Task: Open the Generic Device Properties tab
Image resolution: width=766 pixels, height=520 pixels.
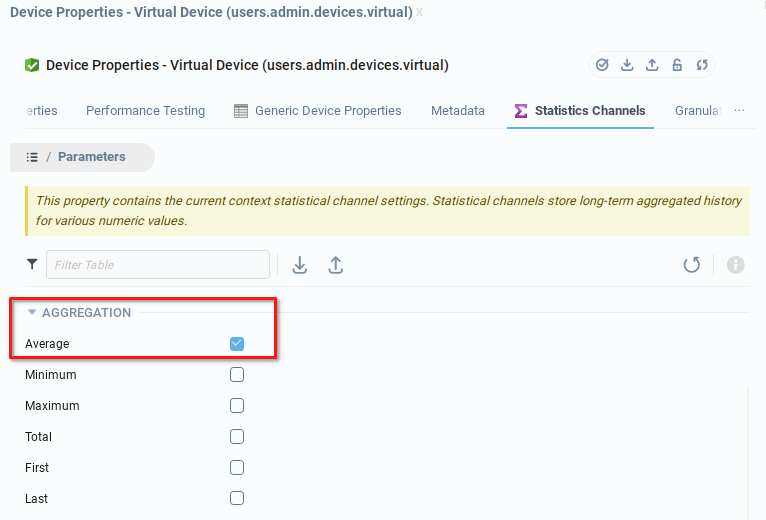Action: 318,111
